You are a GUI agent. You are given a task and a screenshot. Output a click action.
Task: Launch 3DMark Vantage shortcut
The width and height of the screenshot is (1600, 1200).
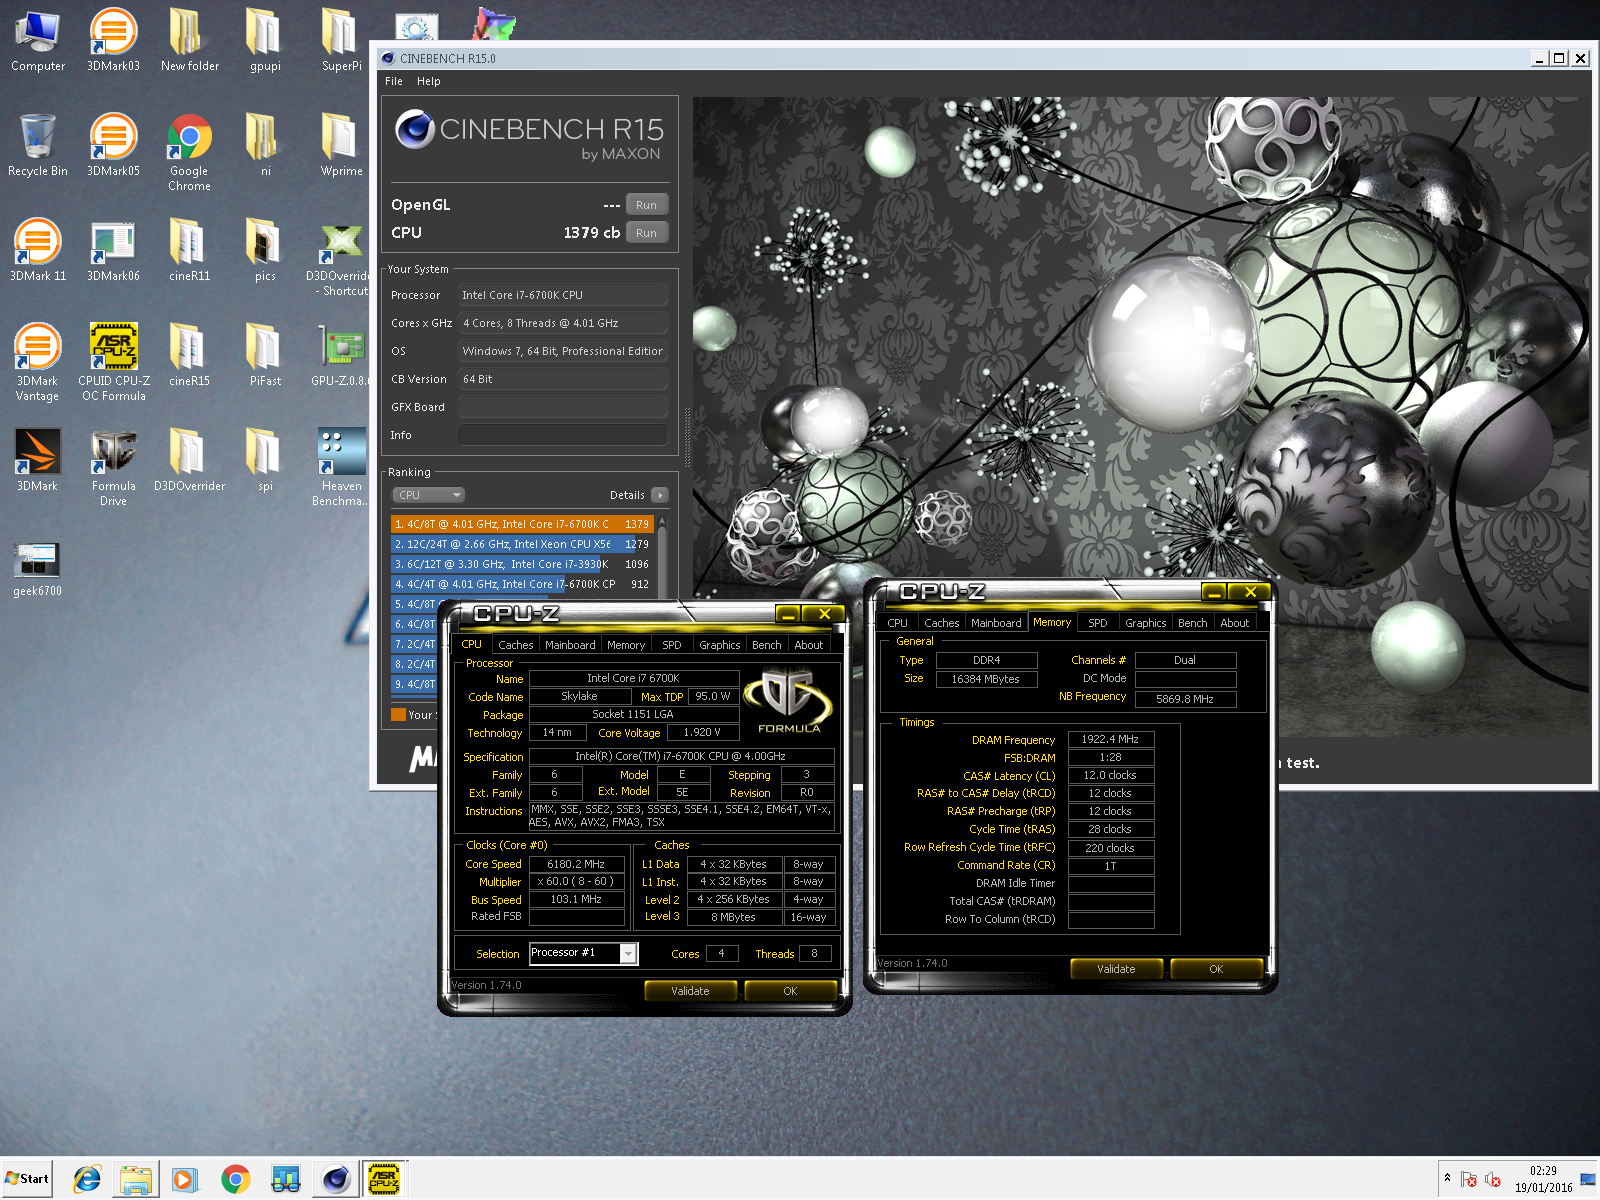(x=38, y=362)
